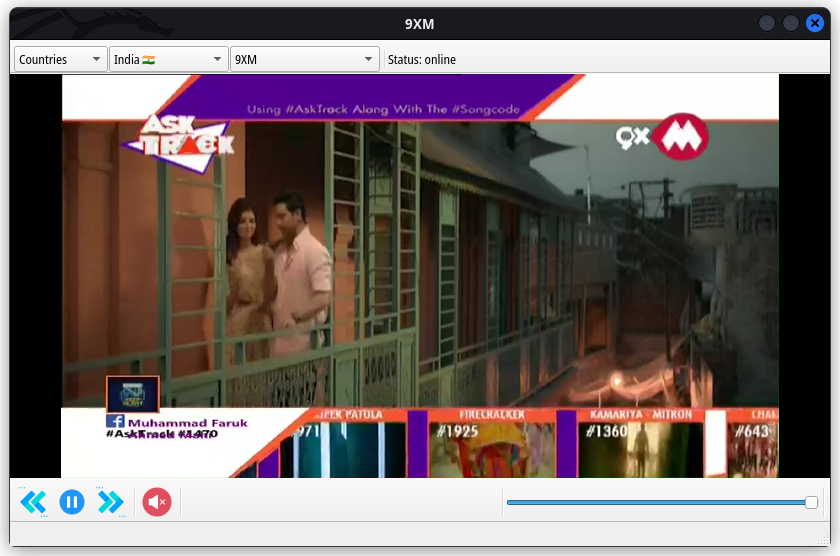The height and width of the screenshot is (556, 840).
Task: Minimize the 9XM window
Action: pos(767,23)
